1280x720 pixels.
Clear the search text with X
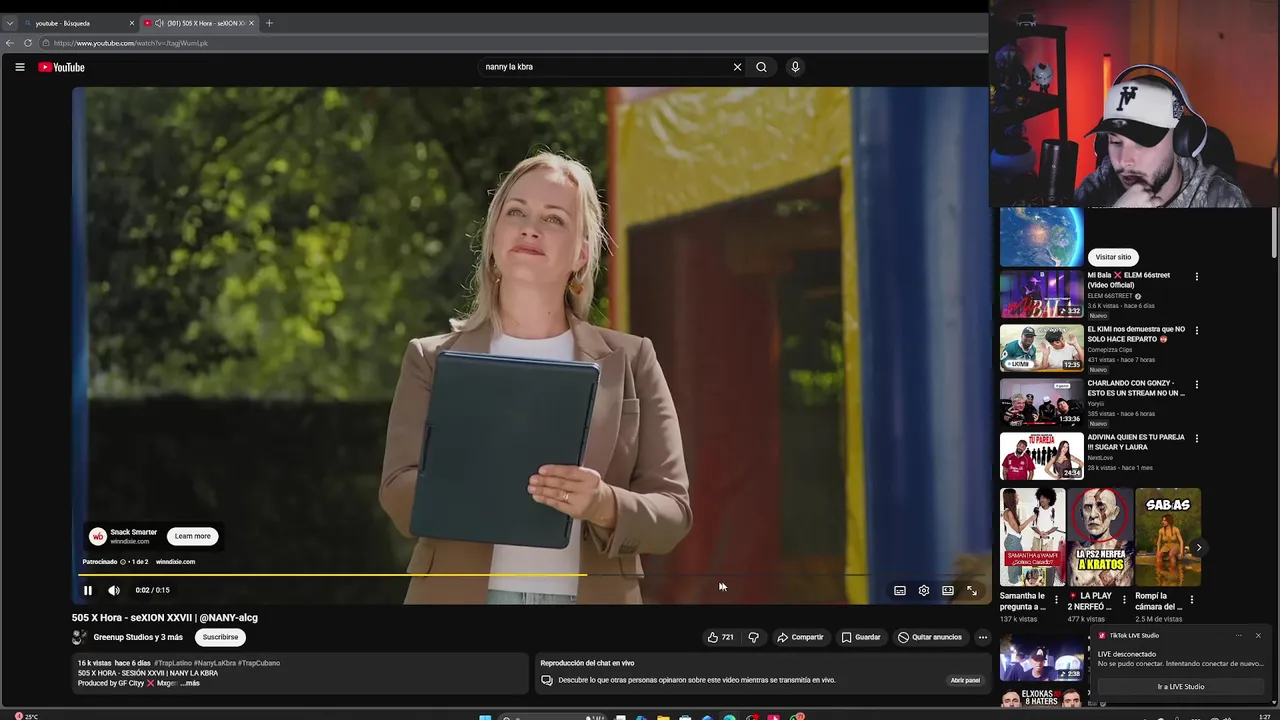click(x=737, y=67)
